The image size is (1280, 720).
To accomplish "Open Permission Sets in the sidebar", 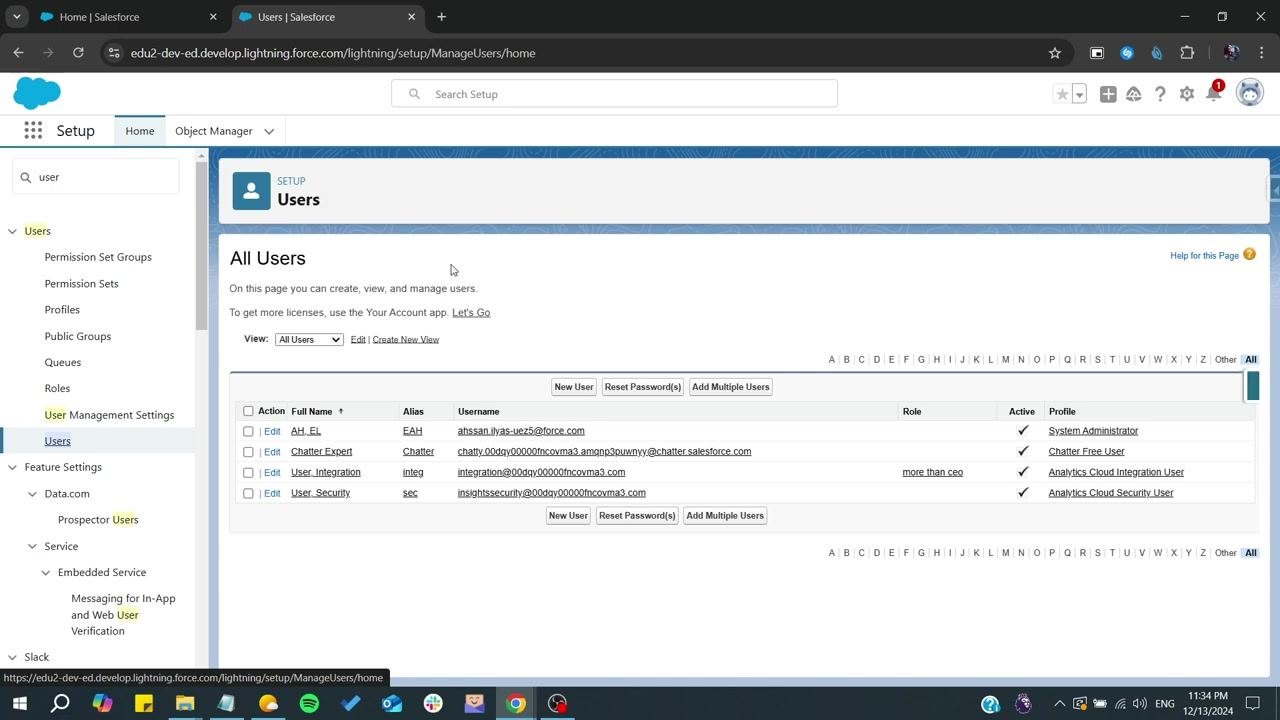I will pos(81,284).
